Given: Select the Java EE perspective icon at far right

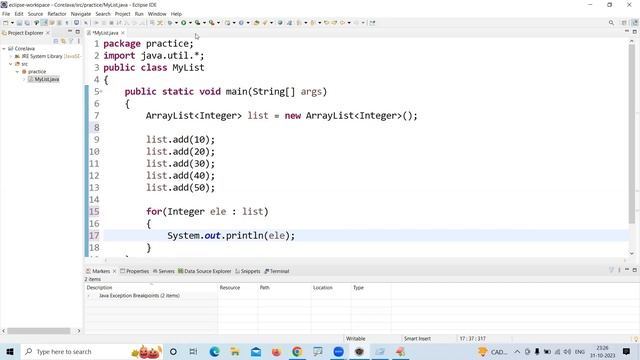Looking at the screenshot, I should (x=635, y=23).
